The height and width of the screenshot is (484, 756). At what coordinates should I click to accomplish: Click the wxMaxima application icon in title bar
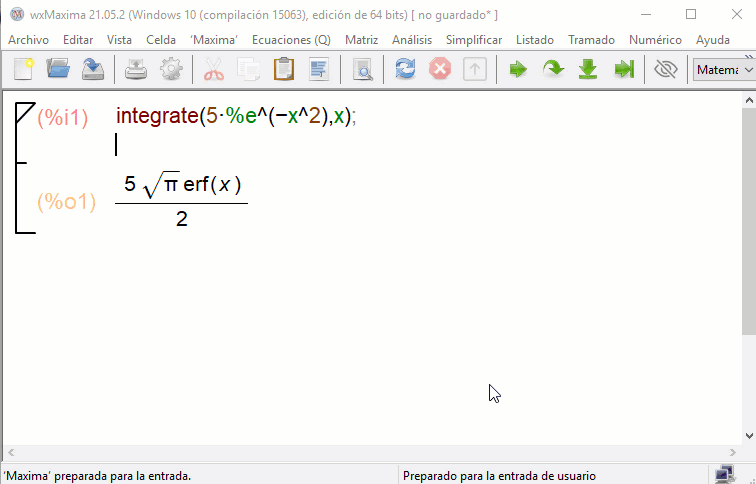pyautogui.click(x=17, y=14)
